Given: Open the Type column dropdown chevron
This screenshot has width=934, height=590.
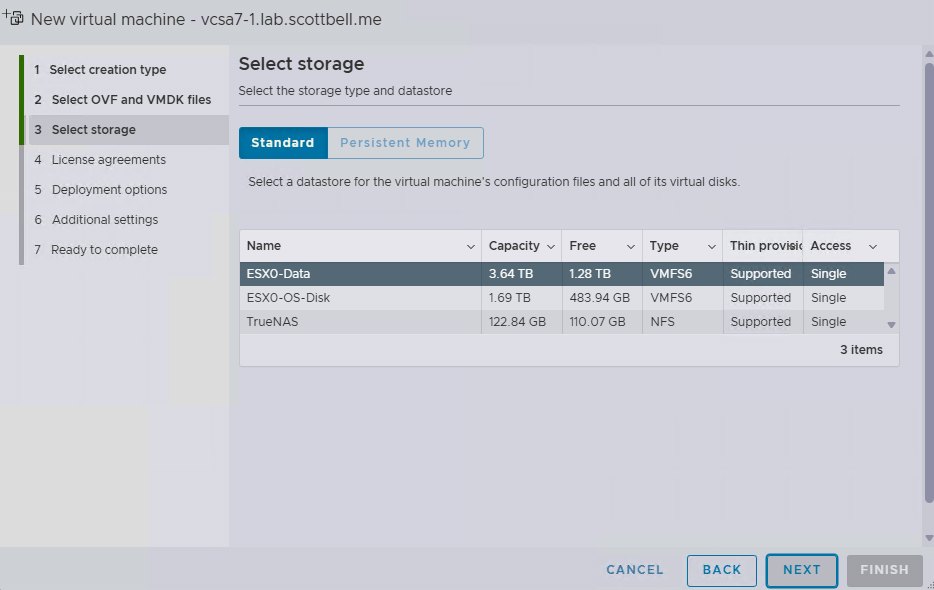Looking at the screenshot, I should click(x=711, y=246).
